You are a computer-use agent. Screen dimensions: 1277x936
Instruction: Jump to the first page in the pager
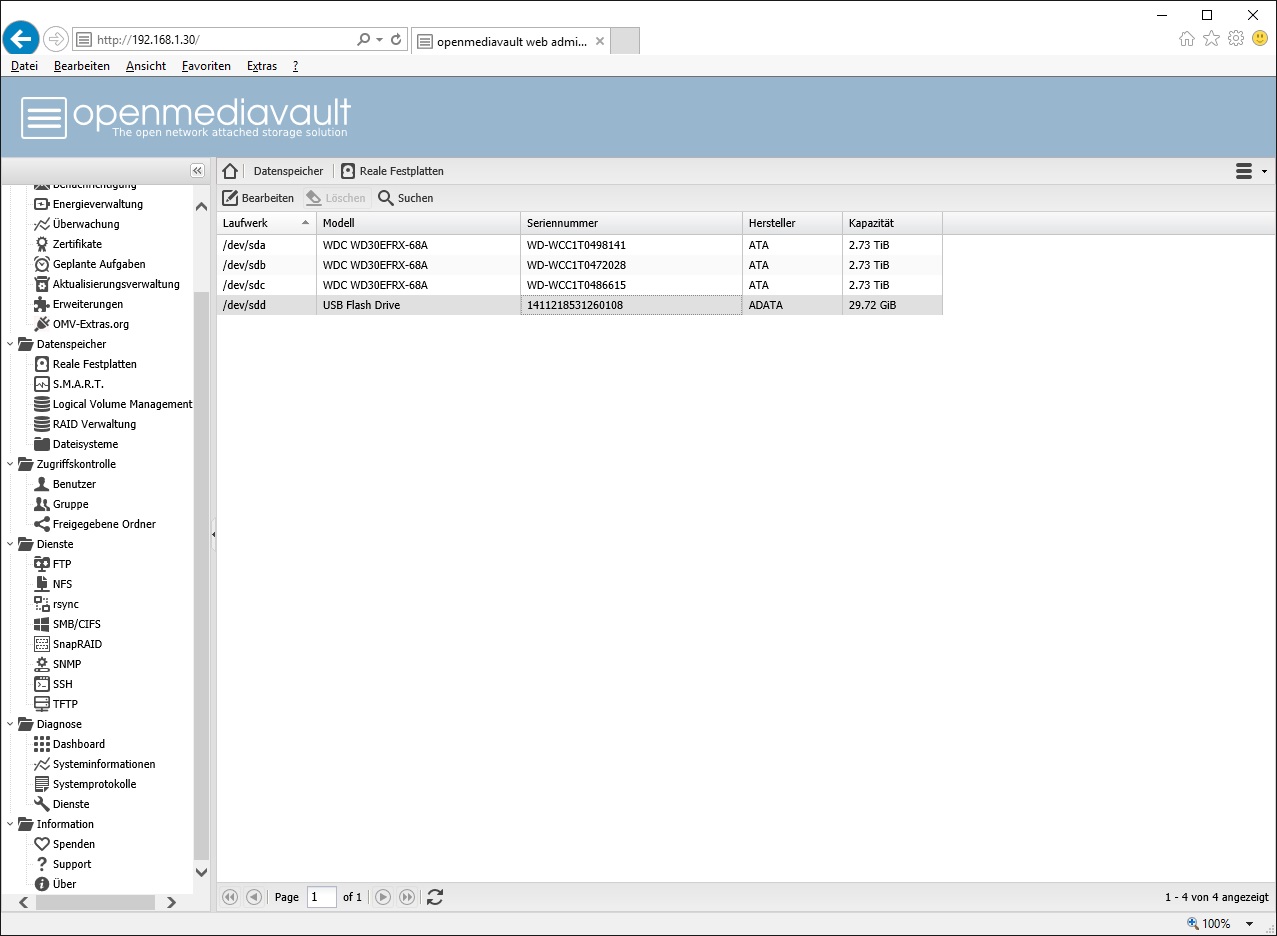tap(230, 897)
